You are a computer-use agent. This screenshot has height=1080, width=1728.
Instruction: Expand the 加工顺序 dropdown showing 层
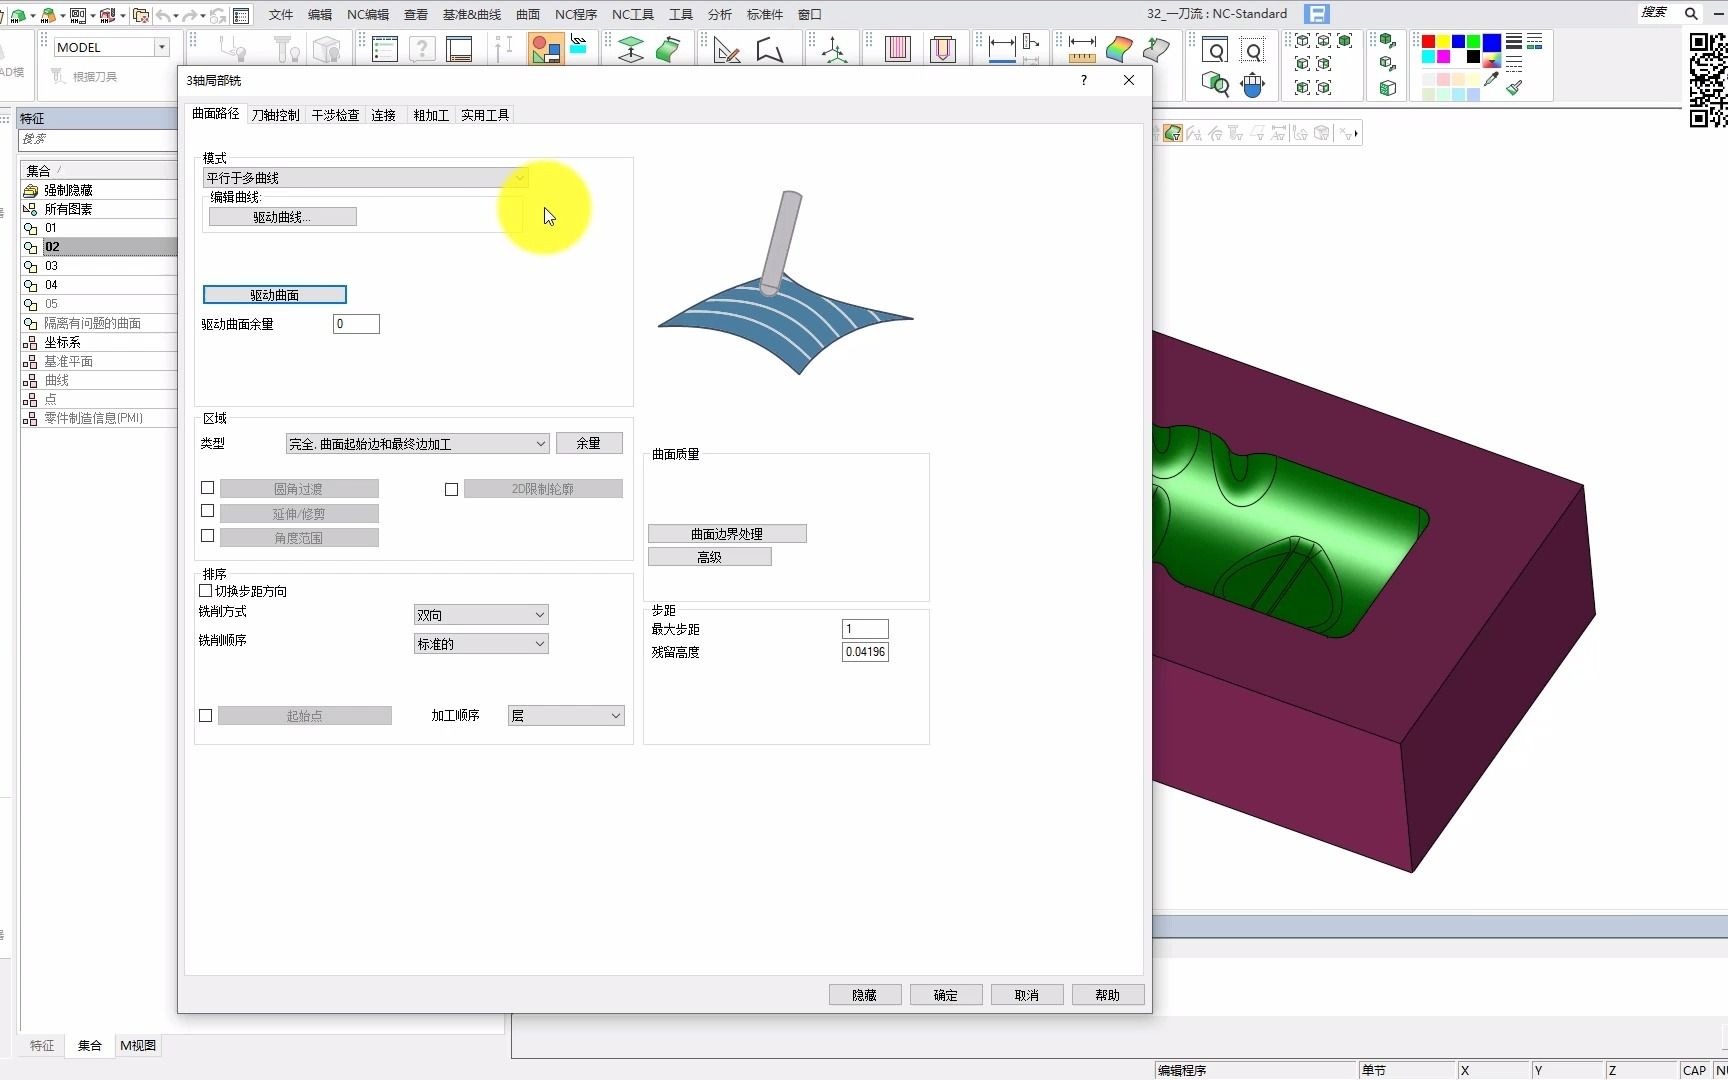[x=566, y=716]
